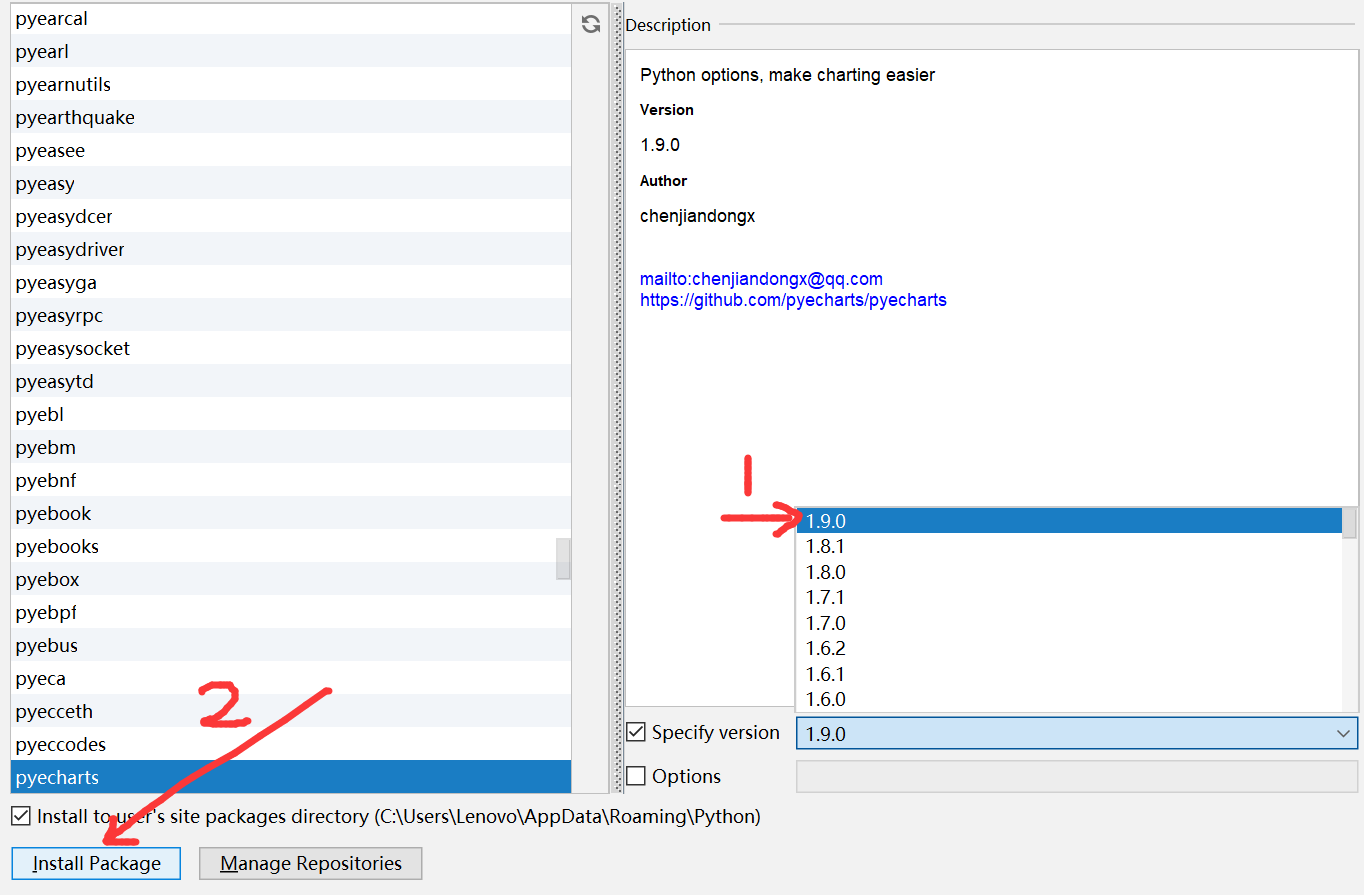Click the package list scrollbar thumb

(563, 560)
